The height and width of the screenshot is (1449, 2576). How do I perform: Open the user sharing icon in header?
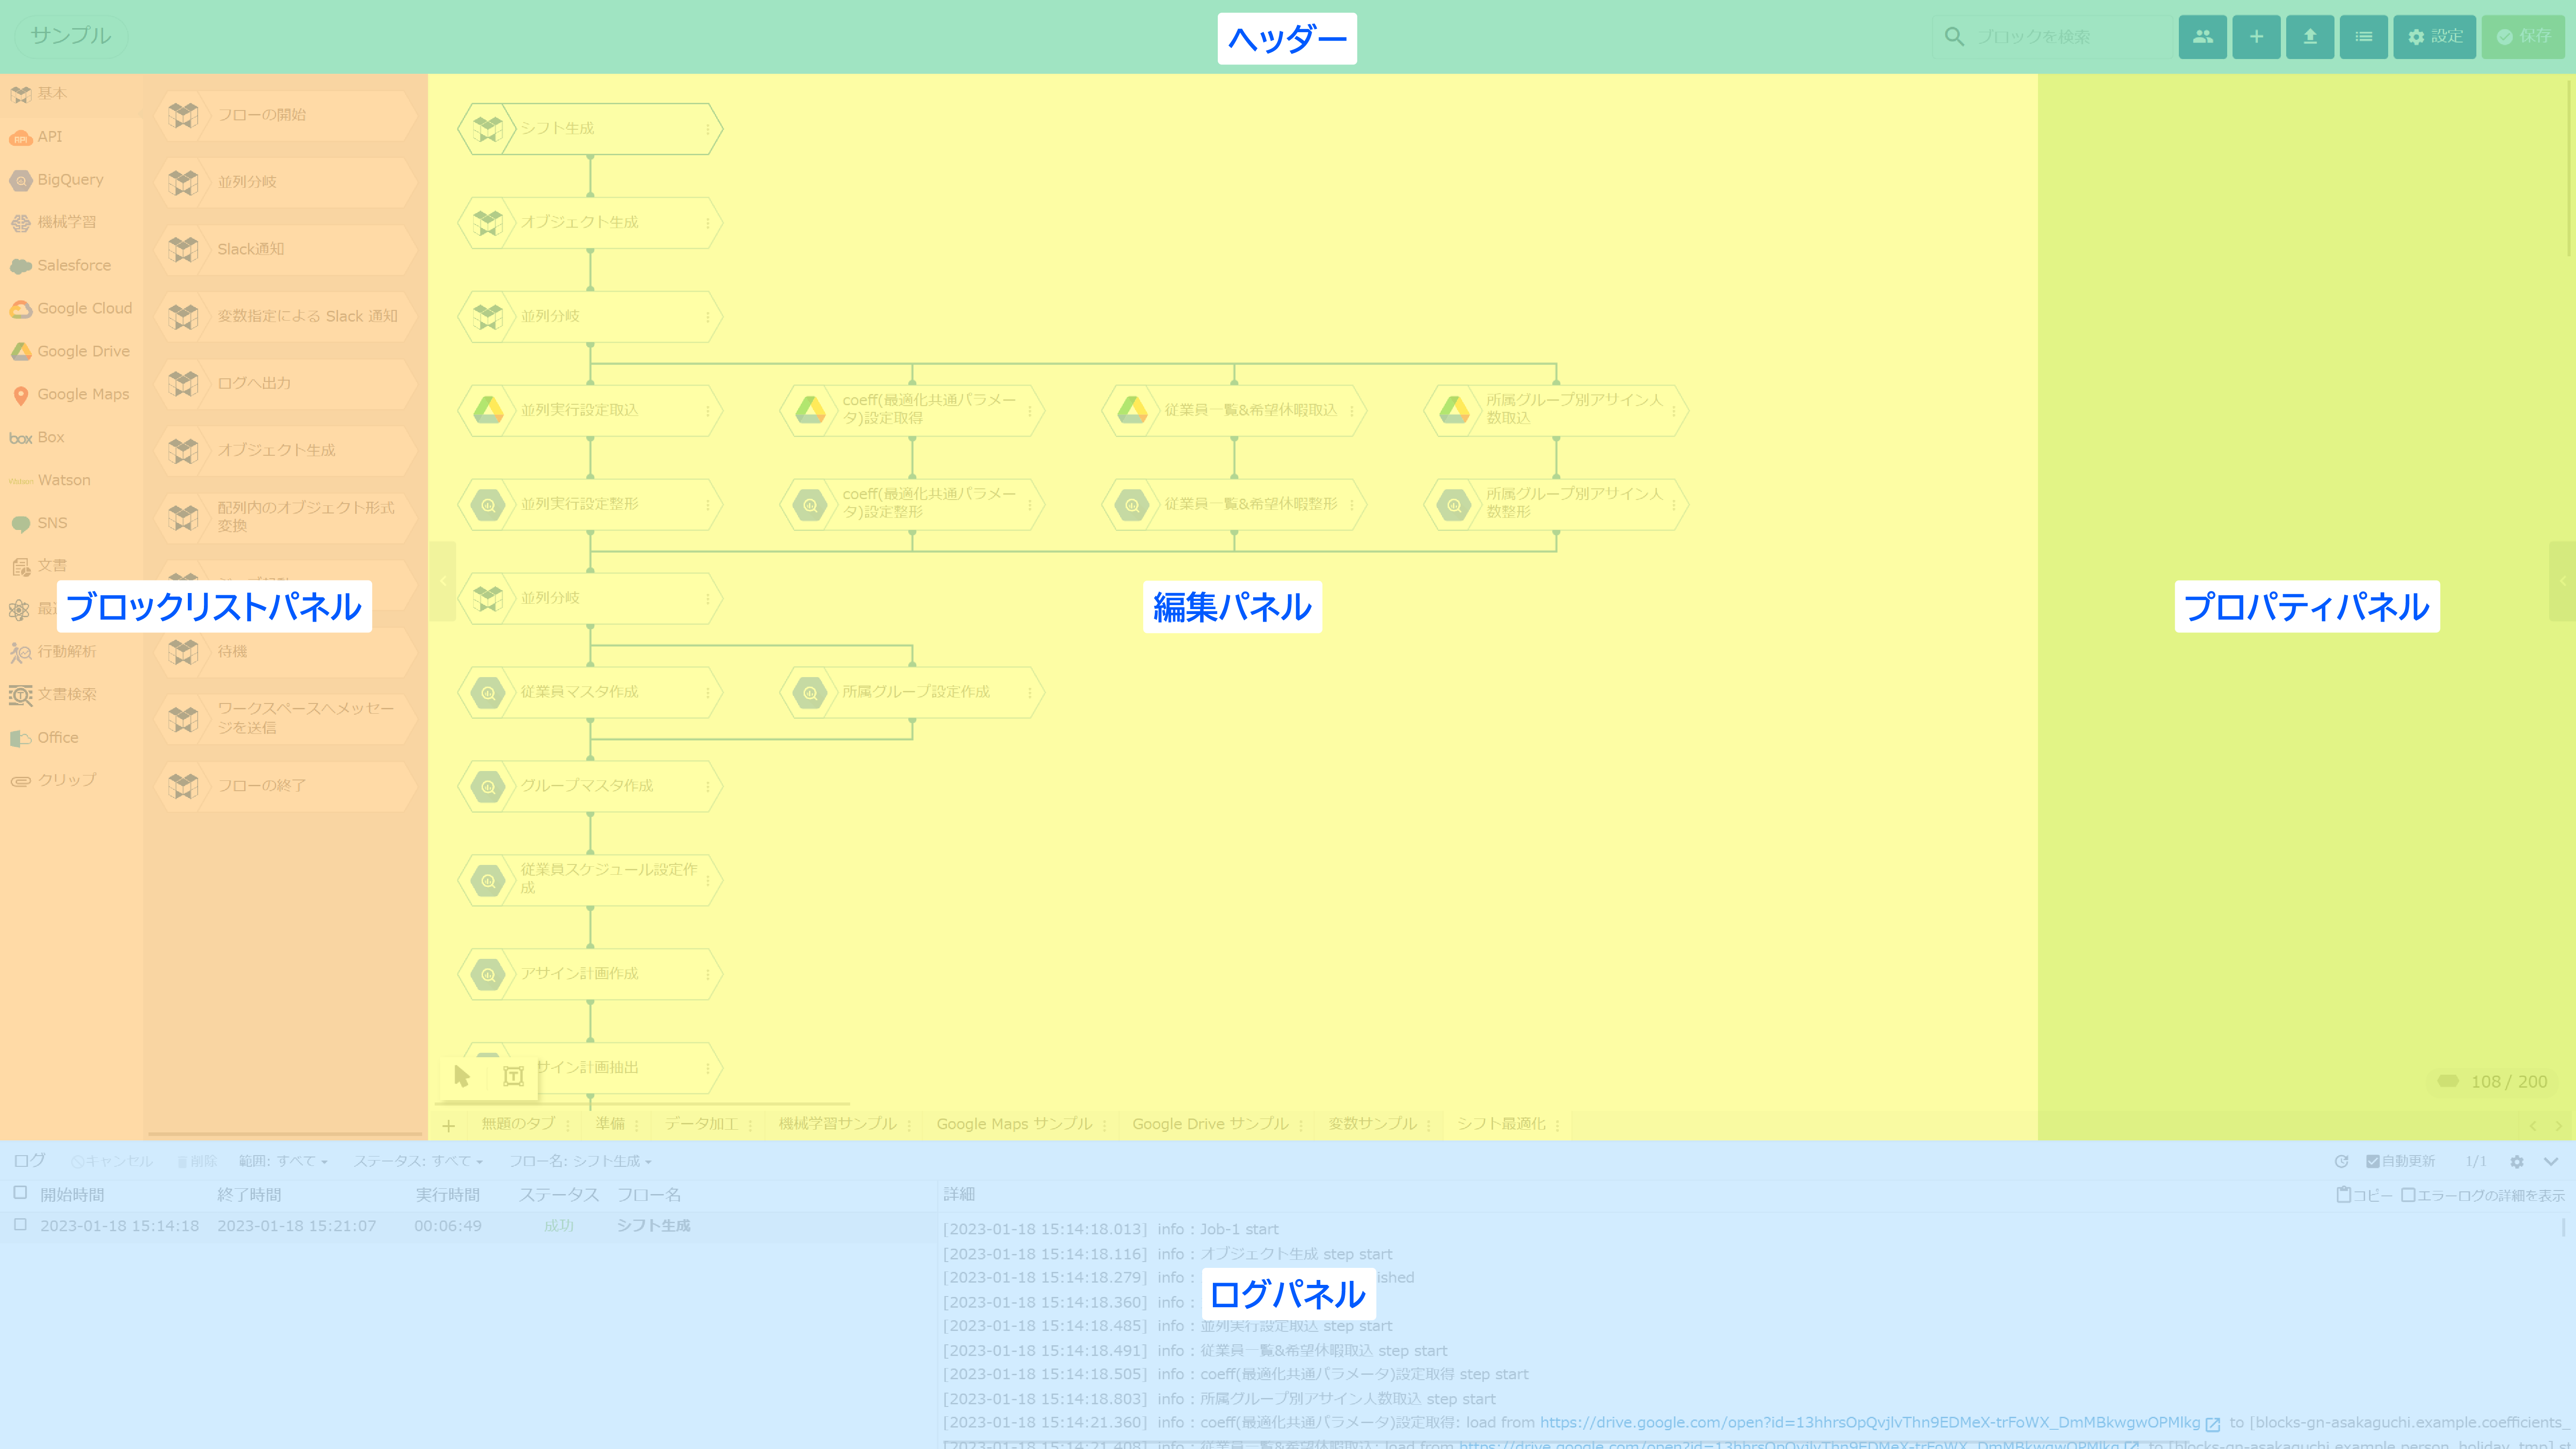pyautogui.click(x=2202, y=37)
